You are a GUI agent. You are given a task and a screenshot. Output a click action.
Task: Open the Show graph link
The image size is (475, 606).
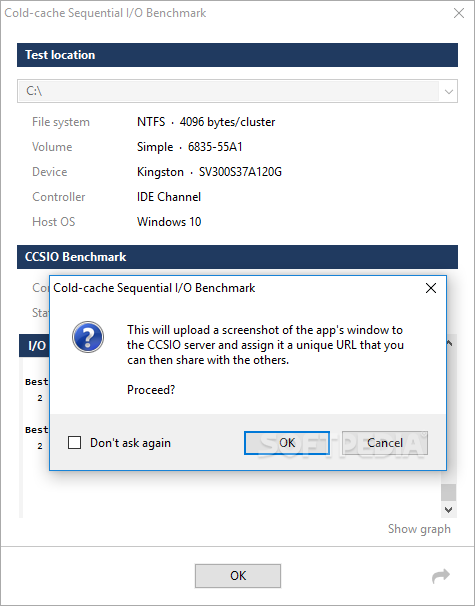[x=419, y=529]
